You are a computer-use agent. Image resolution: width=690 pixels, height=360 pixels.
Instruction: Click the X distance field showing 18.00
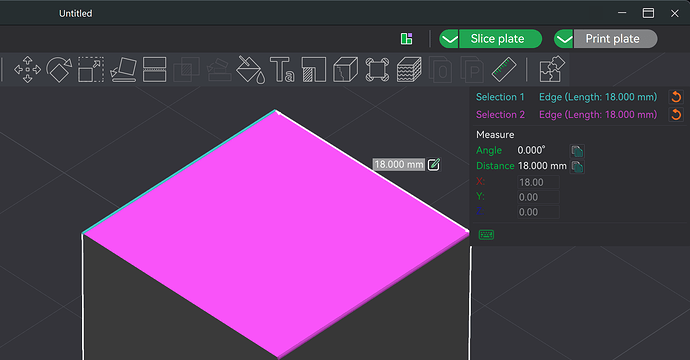(x=538, y=182)
